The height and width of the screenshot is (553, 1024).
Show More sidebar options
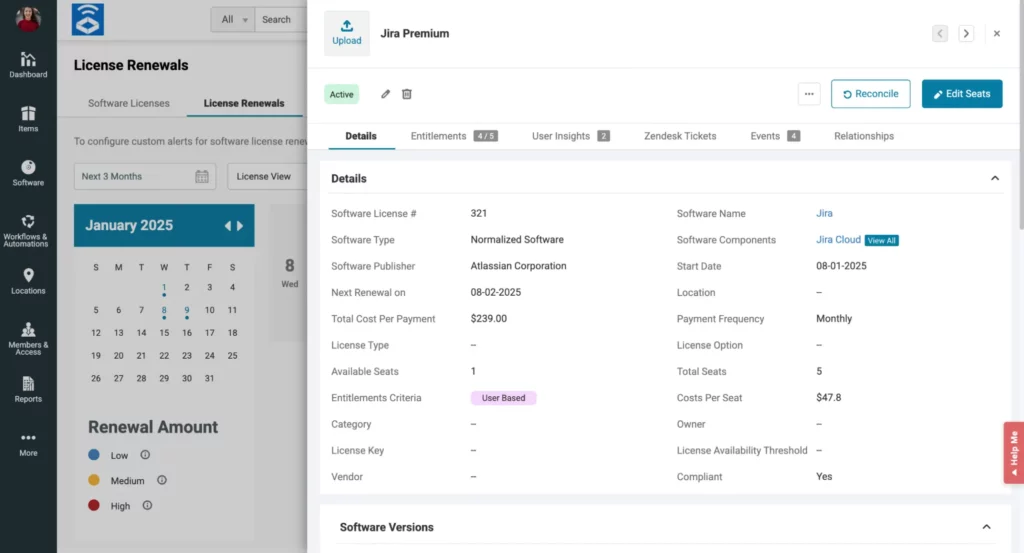[x=28, y=444]
